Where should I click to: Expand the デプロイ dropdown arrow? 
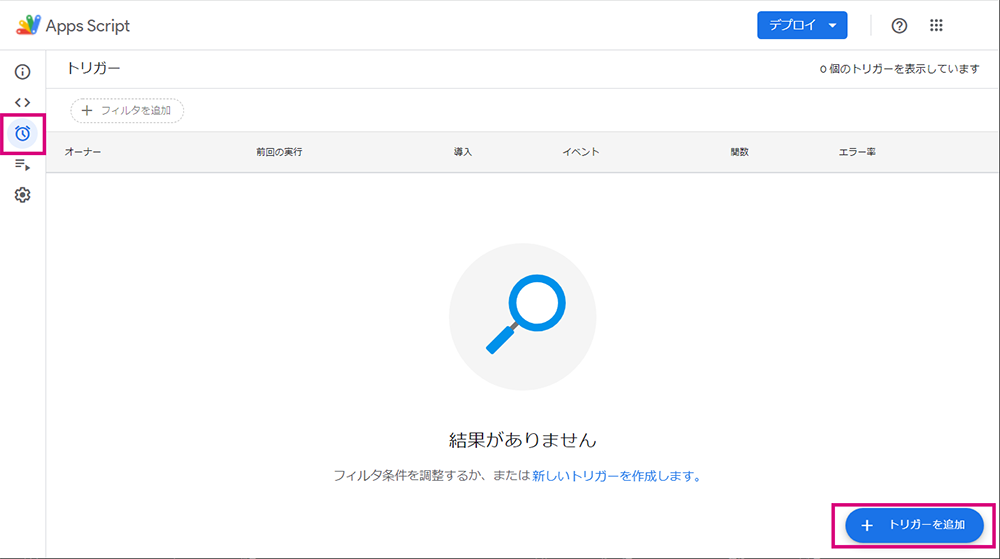click(832, 25)
